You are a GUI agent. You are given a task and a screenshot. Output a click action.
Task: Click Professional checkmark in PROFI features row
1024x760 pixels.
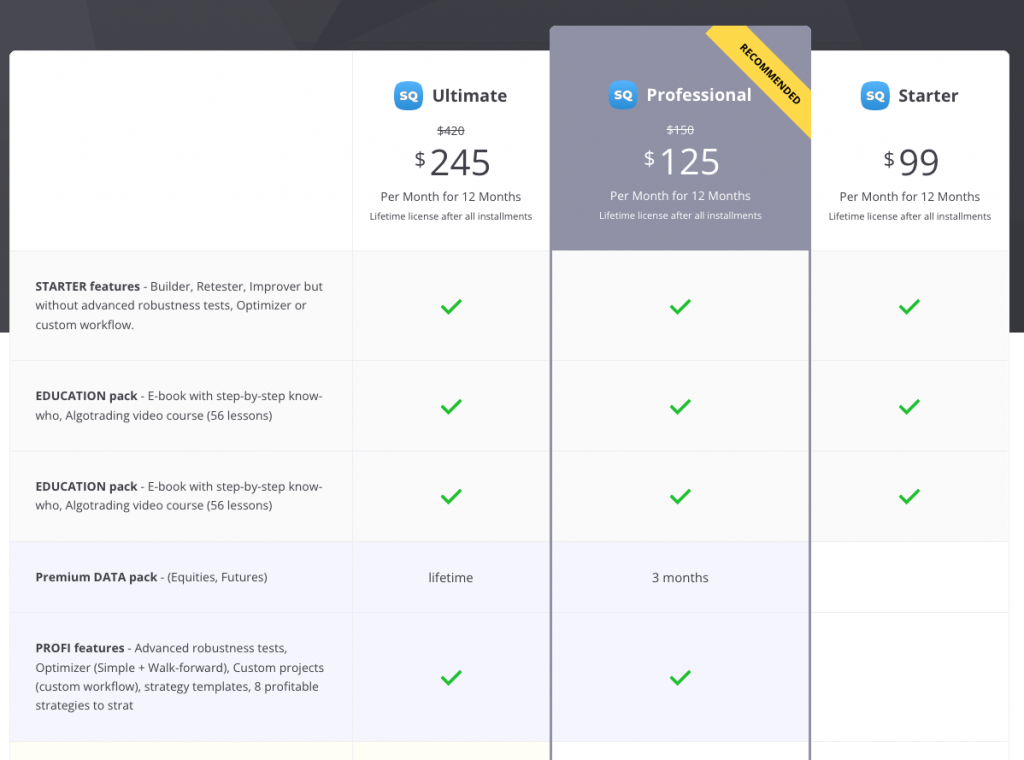coord(680,677)
